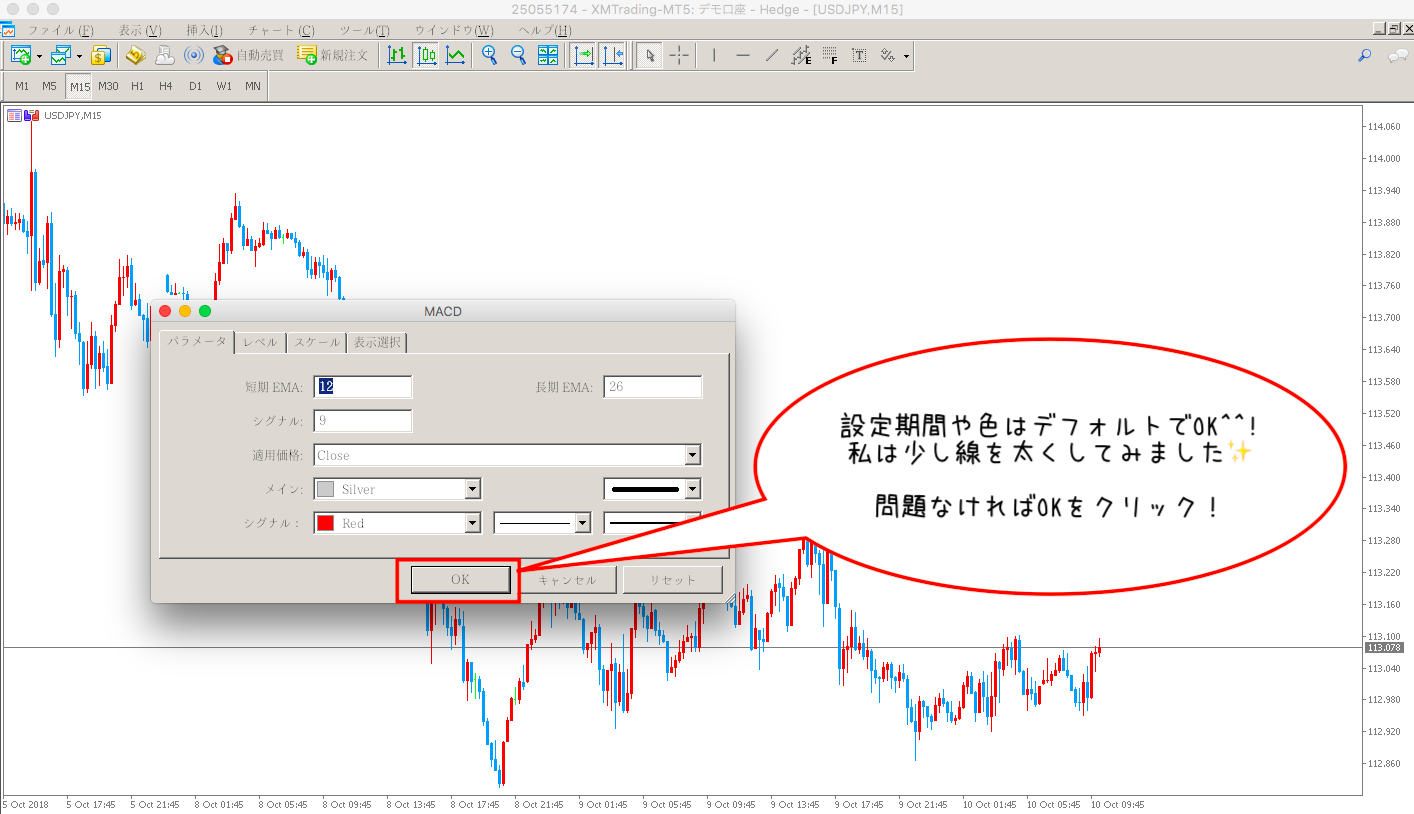Image resolution: width=1414 pixels, height=814 pixels.
Task: Open new order (新規注文) button
Action: click(x=333, y=55)
